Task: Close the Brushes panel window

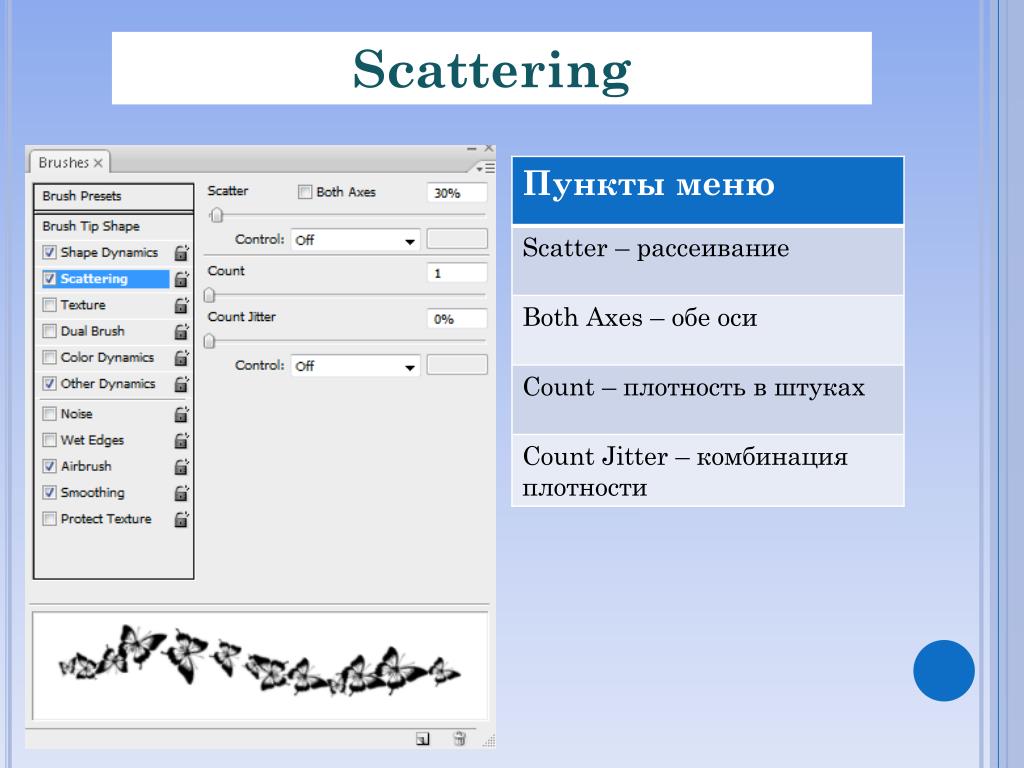Action: [x=488, y=148]
